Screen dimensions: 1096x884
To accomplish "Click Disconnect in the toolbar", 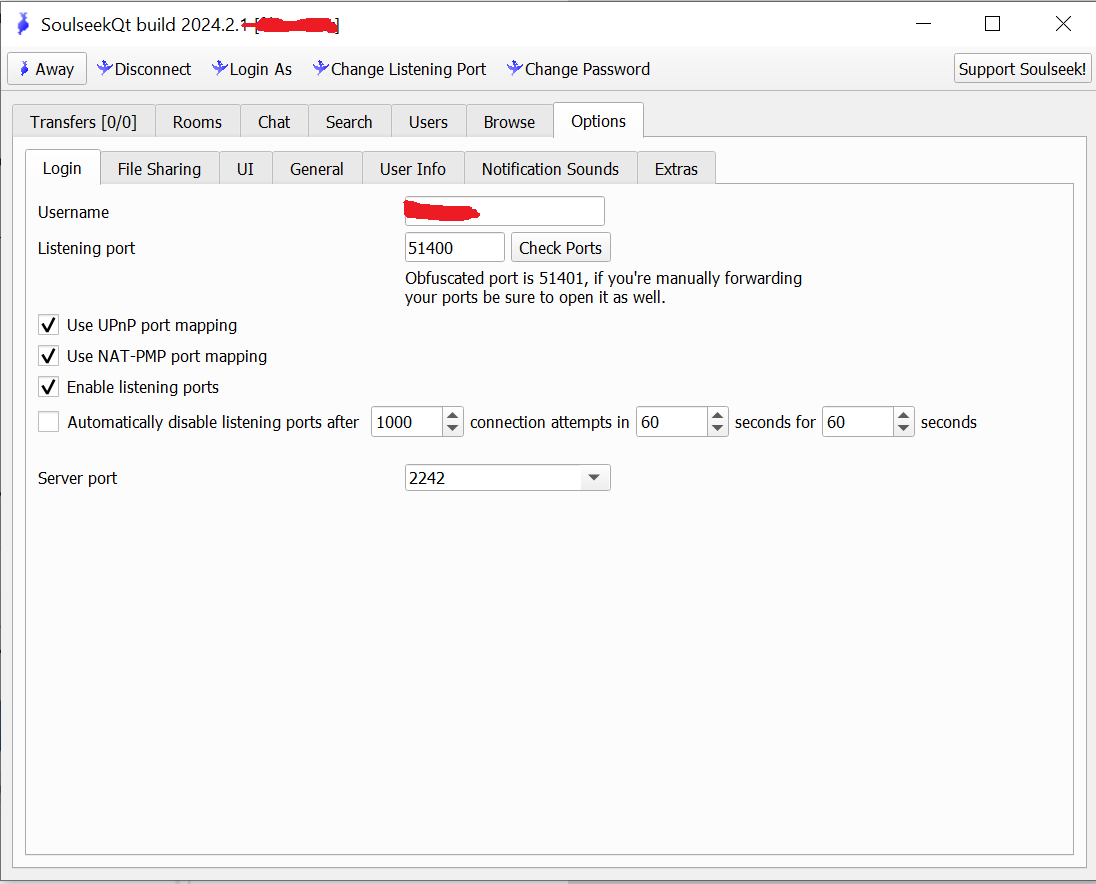I will click(144, 69).
